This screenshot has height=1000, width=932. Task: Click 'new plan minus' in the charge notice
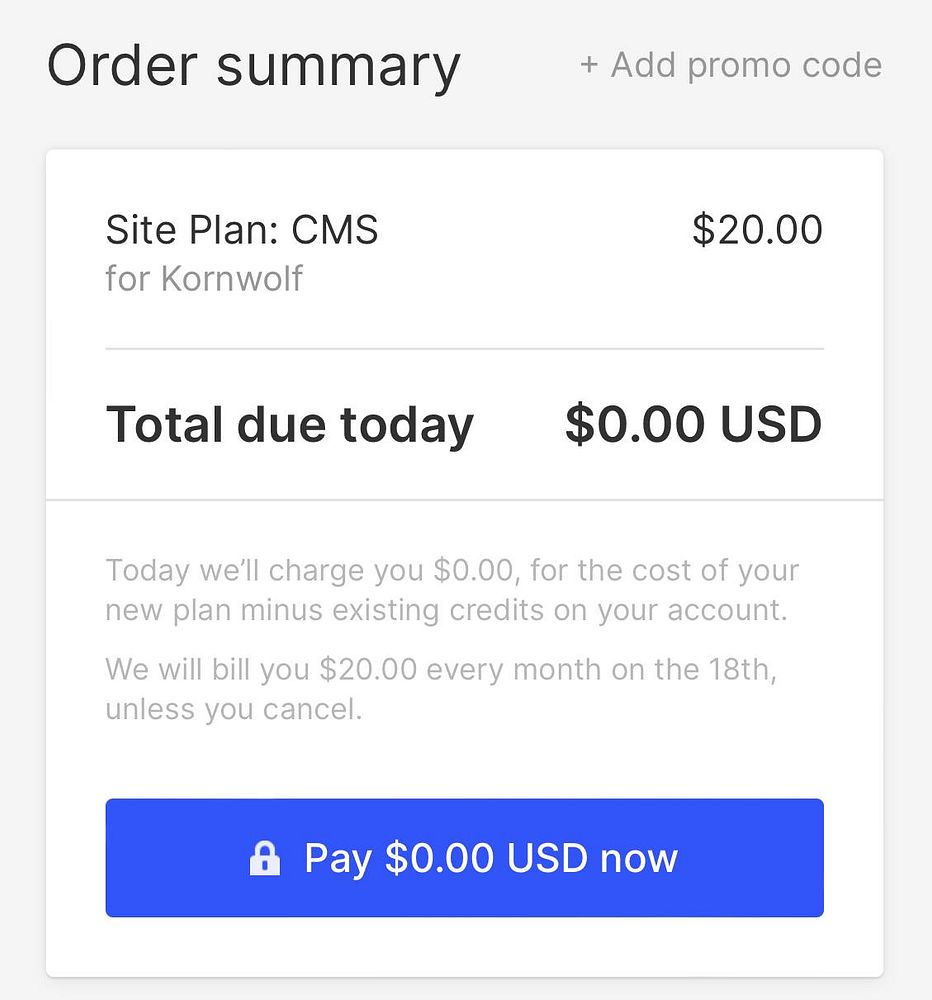[224, 610]
